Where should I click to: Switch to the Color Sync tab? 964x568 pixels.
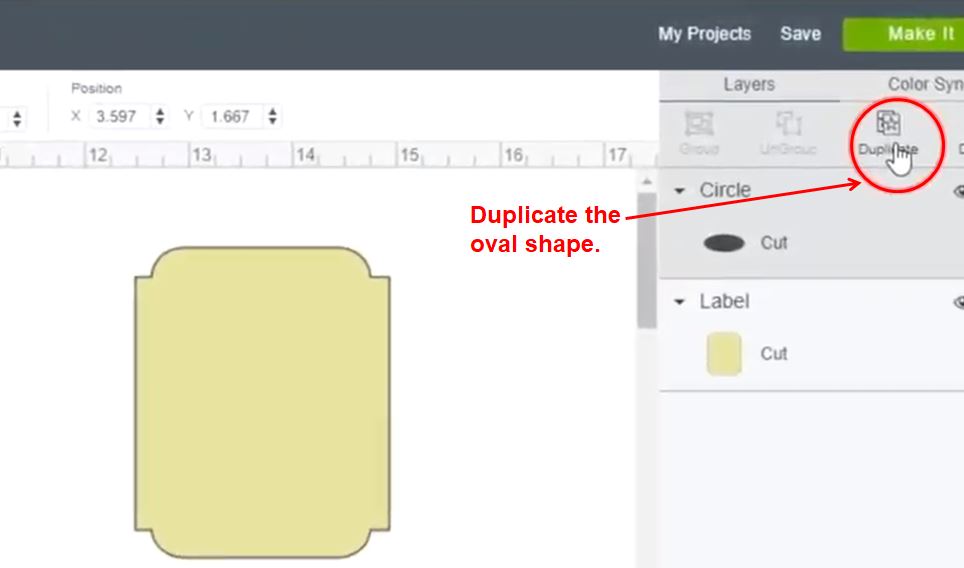click(925, 84)
